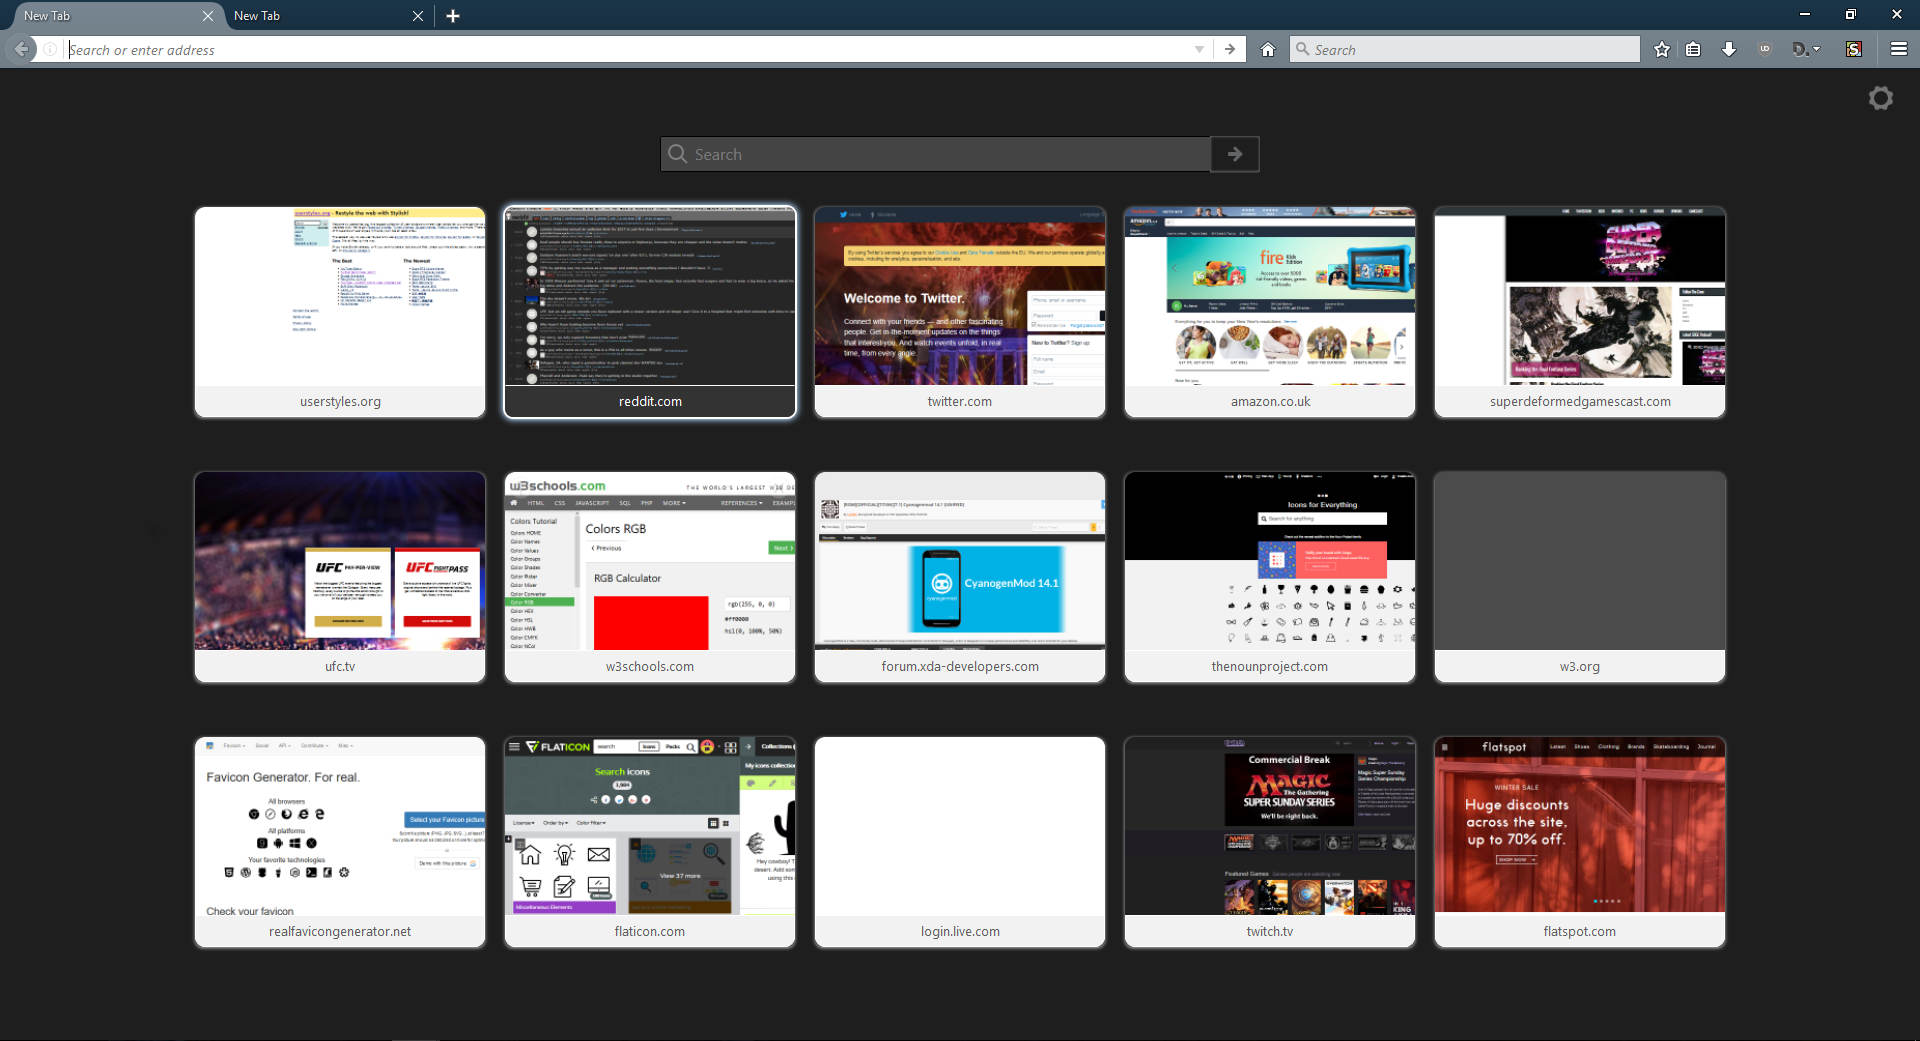The width and height of the screenshot is (1920, 1041).
Task: Open the forum.xda-developers.com tile
Action: click(960, 577)
